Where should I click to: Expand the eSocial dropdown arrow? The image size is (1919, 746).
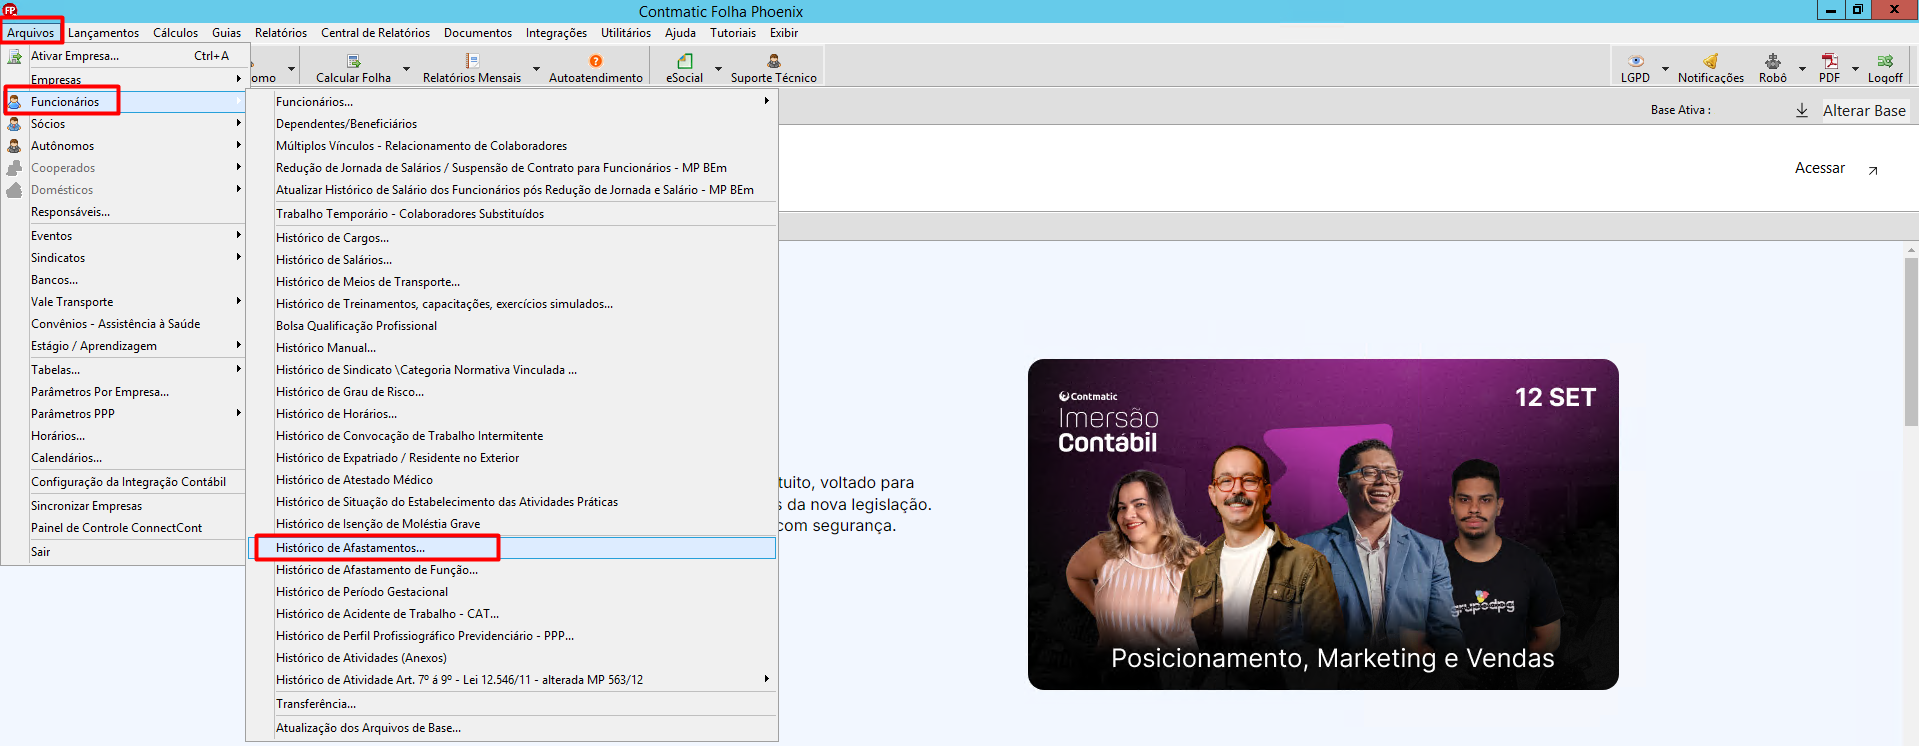718,69
